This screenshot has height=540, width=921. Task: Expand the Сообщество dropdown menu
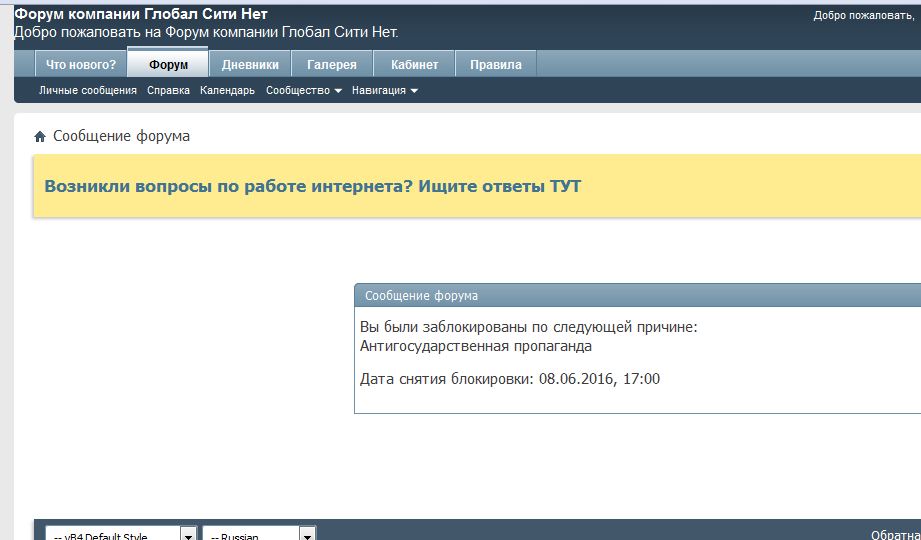coord(303,90)
